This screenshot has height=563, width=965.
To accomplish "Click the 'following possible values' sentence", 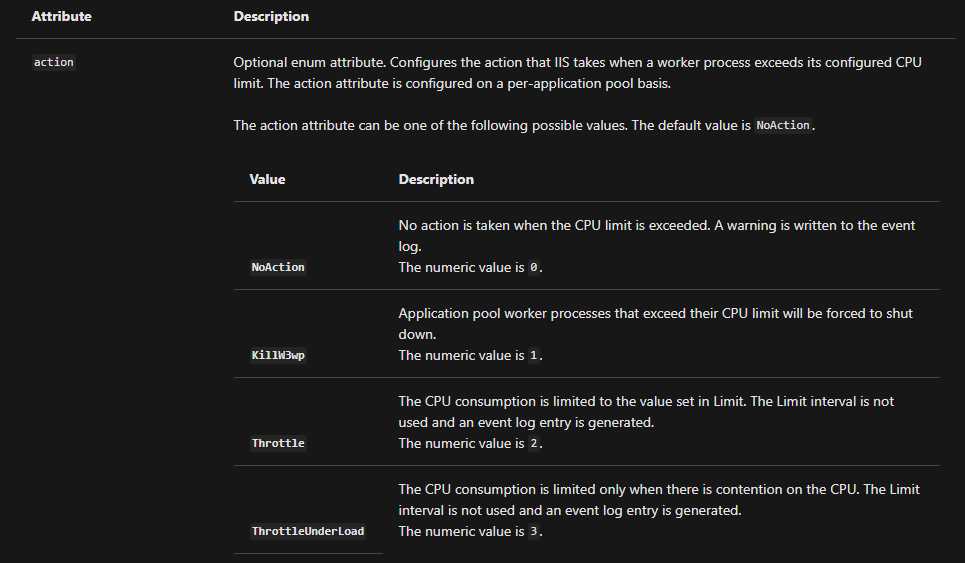I will (x=524, y=126).
